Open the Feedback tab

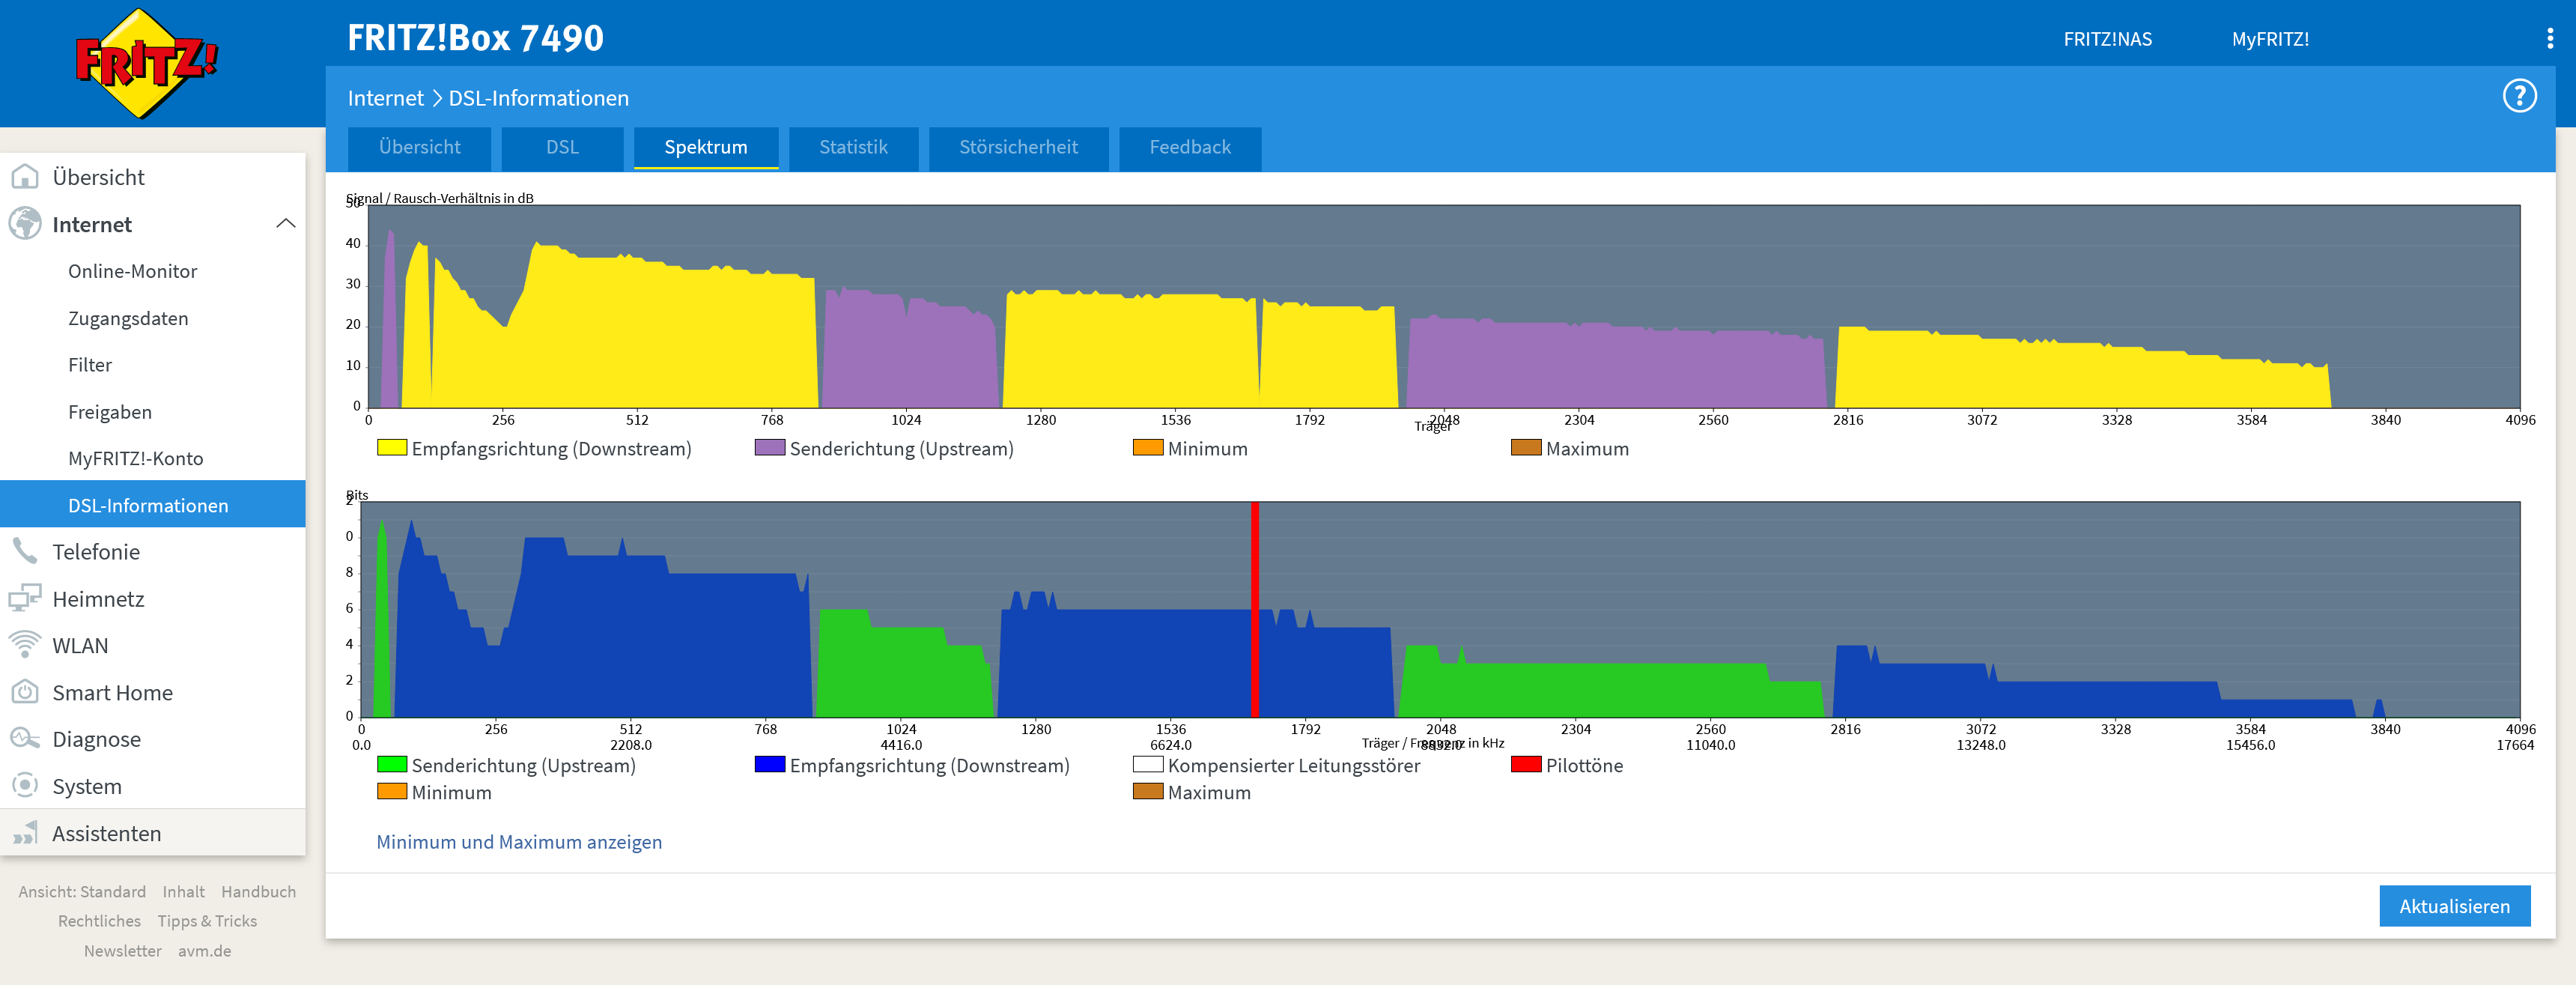click(x=1190, y=148)
